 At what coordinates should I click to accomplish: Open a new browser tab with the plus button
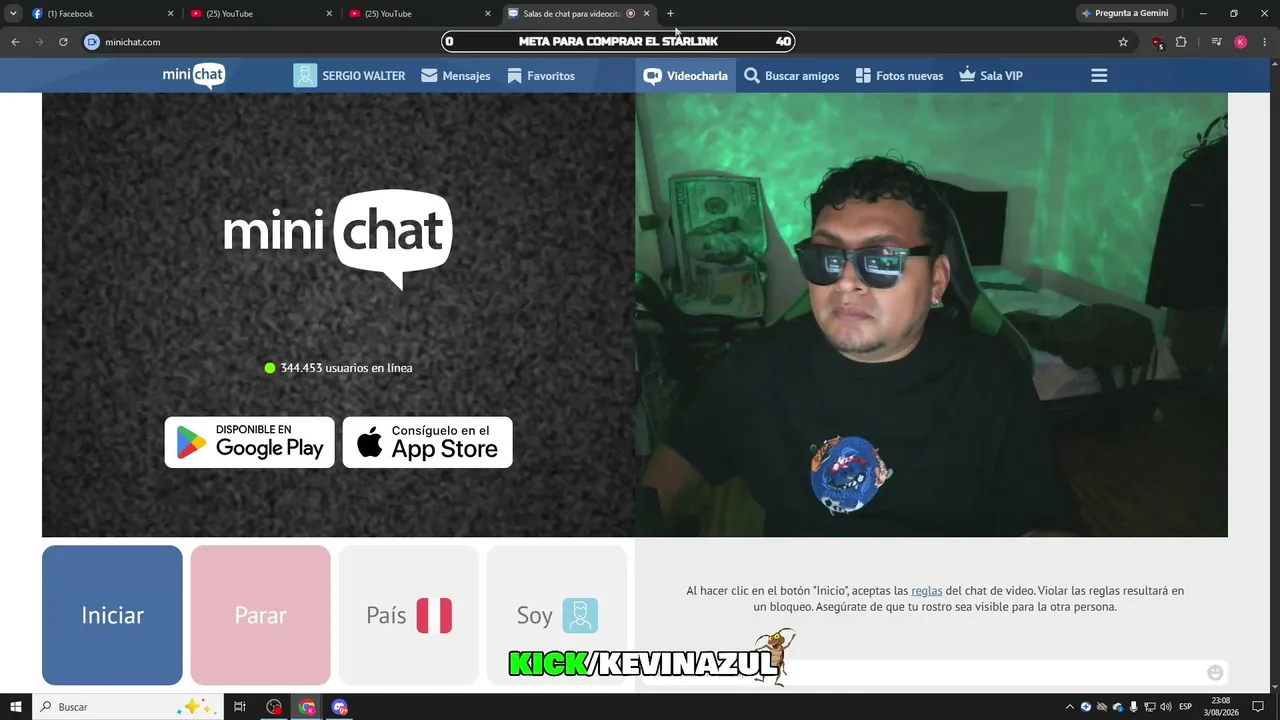670,13
